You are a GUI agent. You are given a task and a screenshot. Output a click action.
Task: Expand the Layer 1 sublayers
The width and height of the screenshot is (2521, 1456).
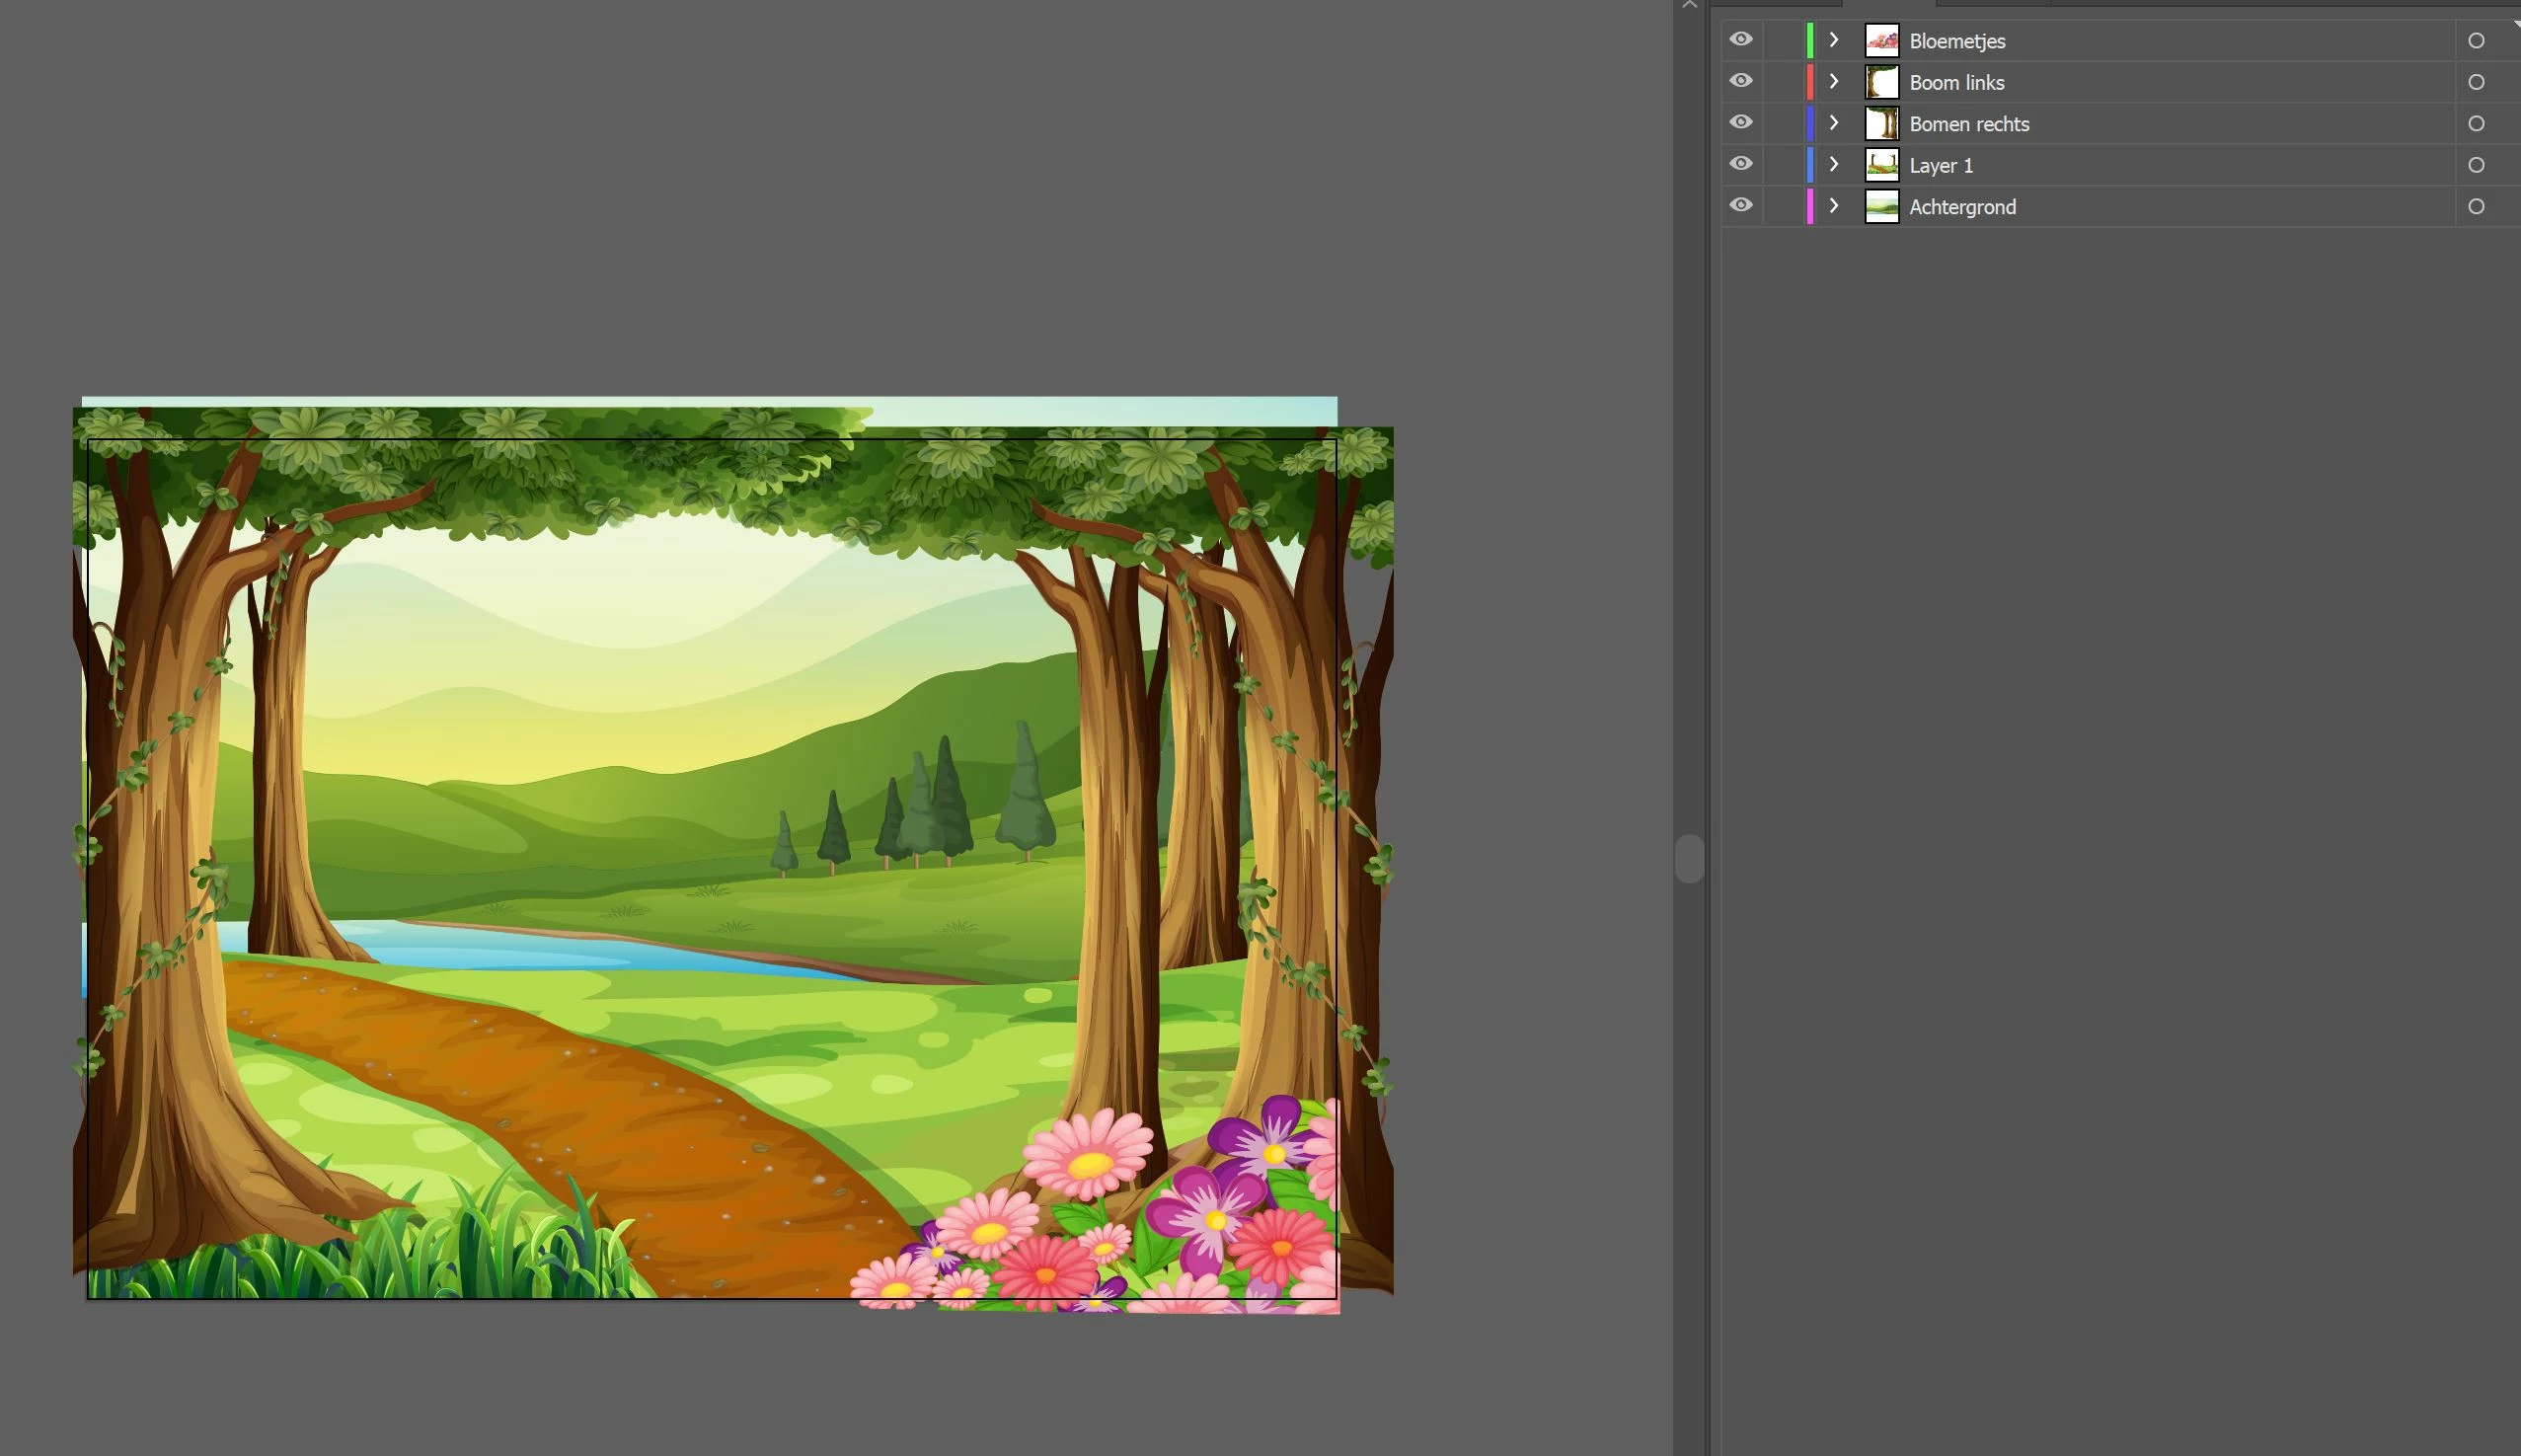[x=1834, y=164]
